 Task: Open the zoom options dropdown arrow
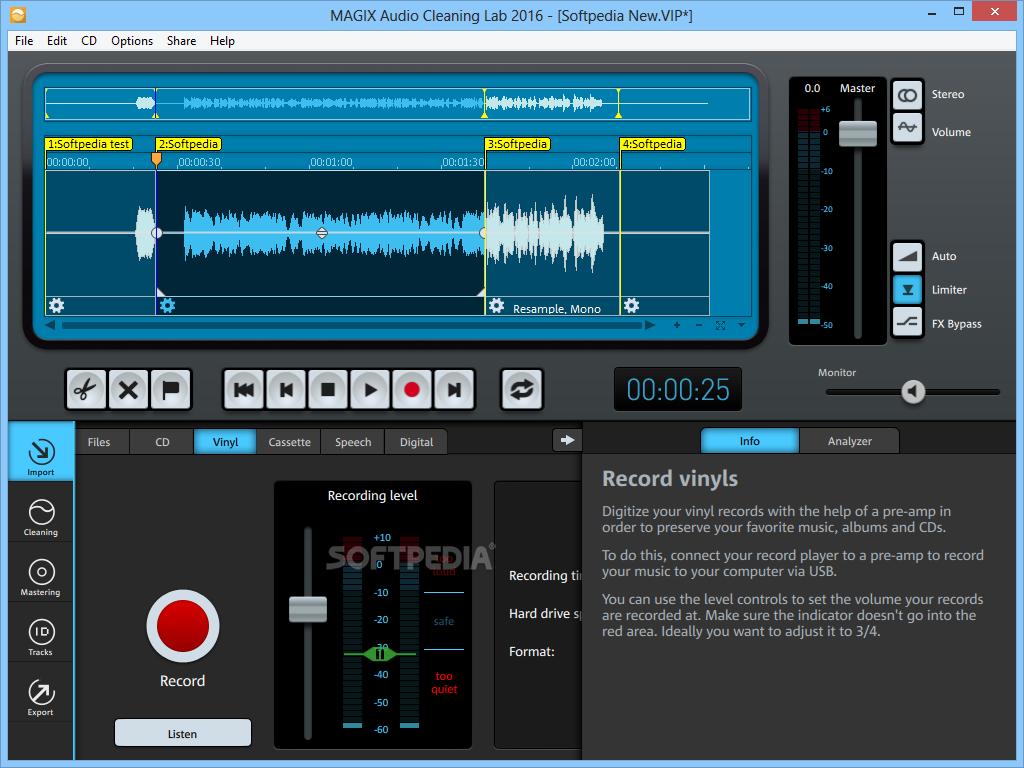[x=741, y=325]
